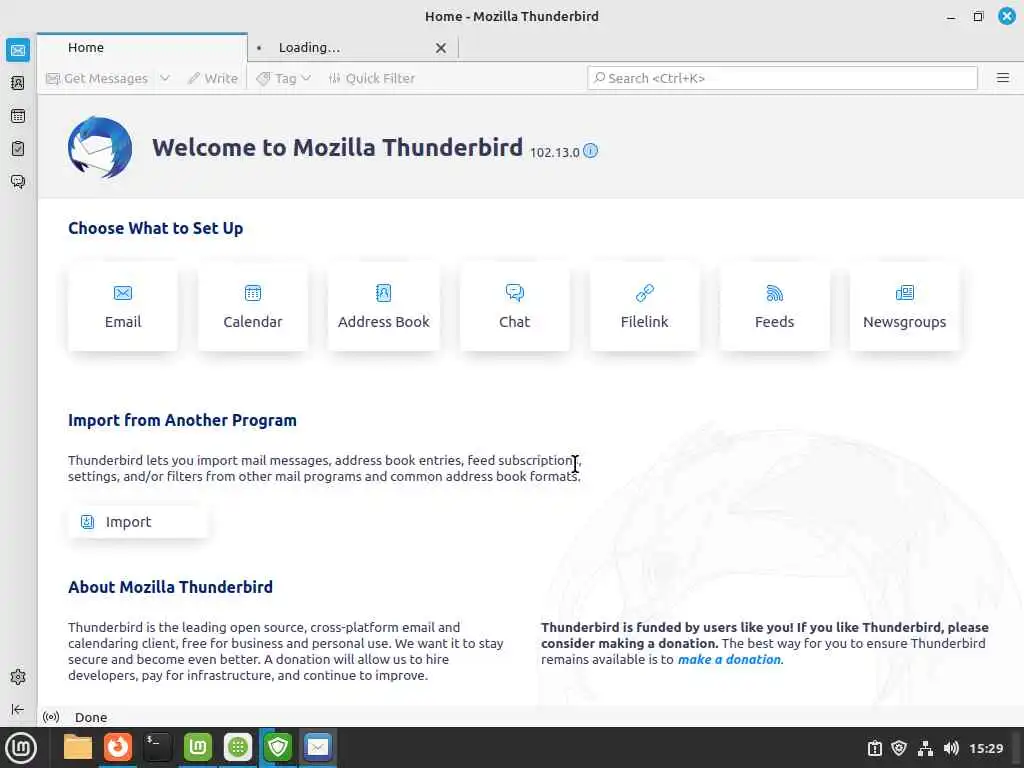
Task: Open the green grid app in taskbar
Action: tap(238, 747)
